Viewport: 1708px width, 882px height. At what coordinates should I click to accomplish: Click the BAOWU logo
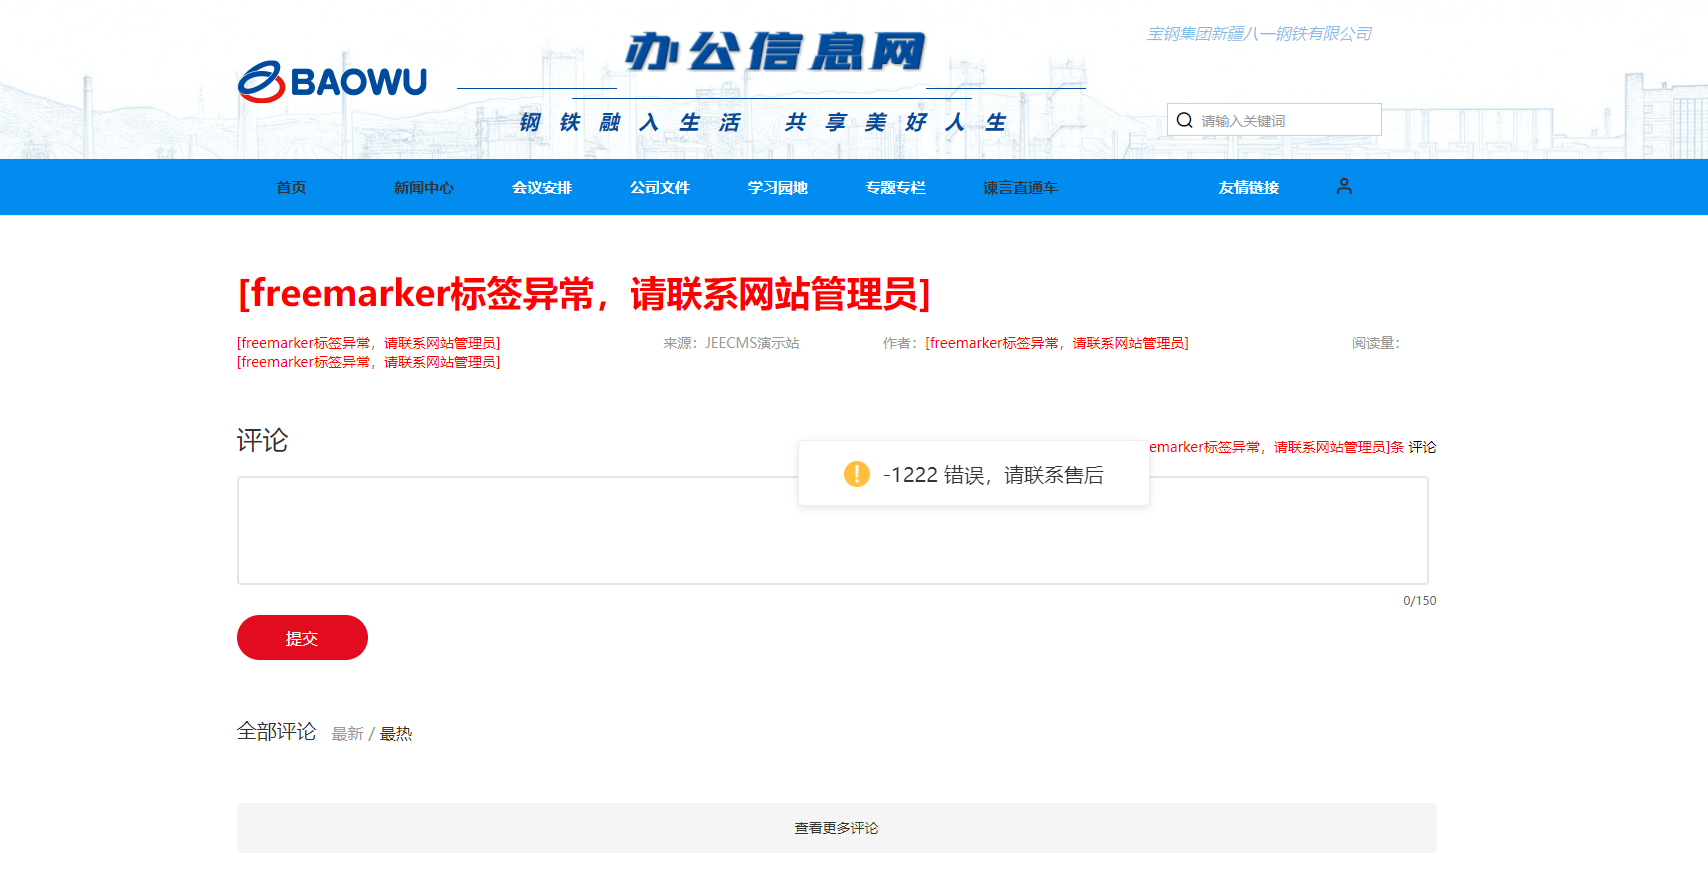(x=332, y=81)
